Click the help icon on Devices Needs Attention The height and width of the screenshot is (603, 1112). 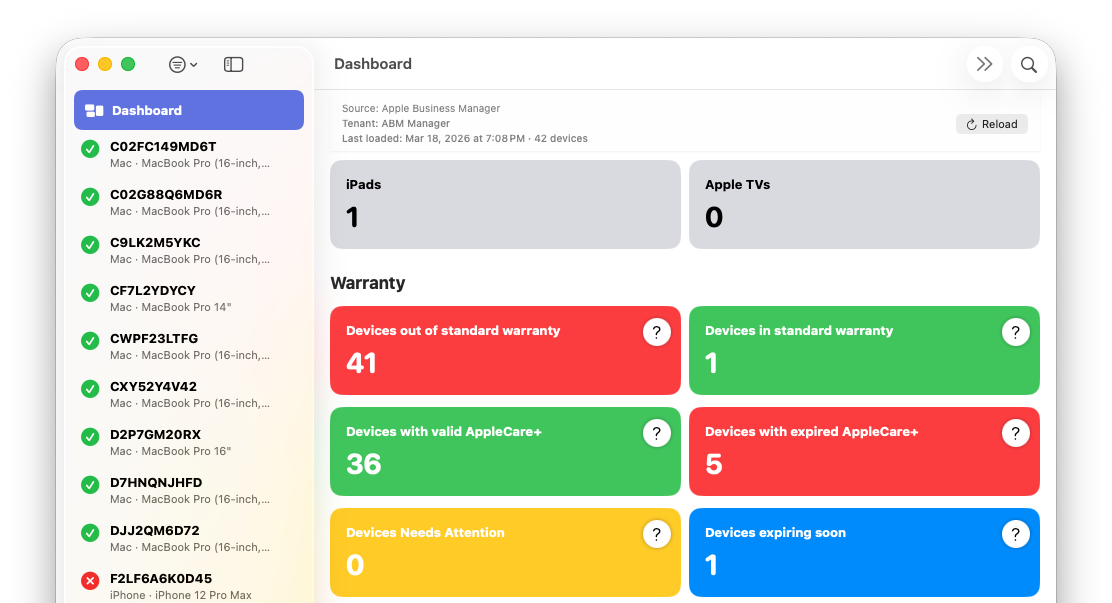(x=657, y=533)
